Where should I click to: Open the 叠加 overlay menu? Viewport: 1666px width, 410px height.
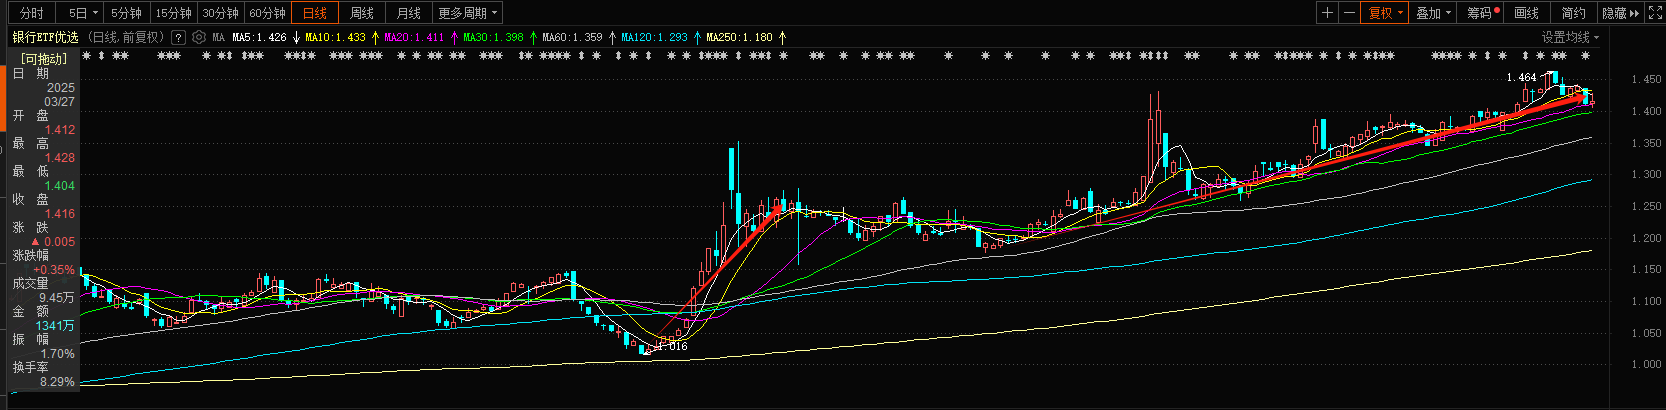pyautogui.click(x=1433, y=13)
